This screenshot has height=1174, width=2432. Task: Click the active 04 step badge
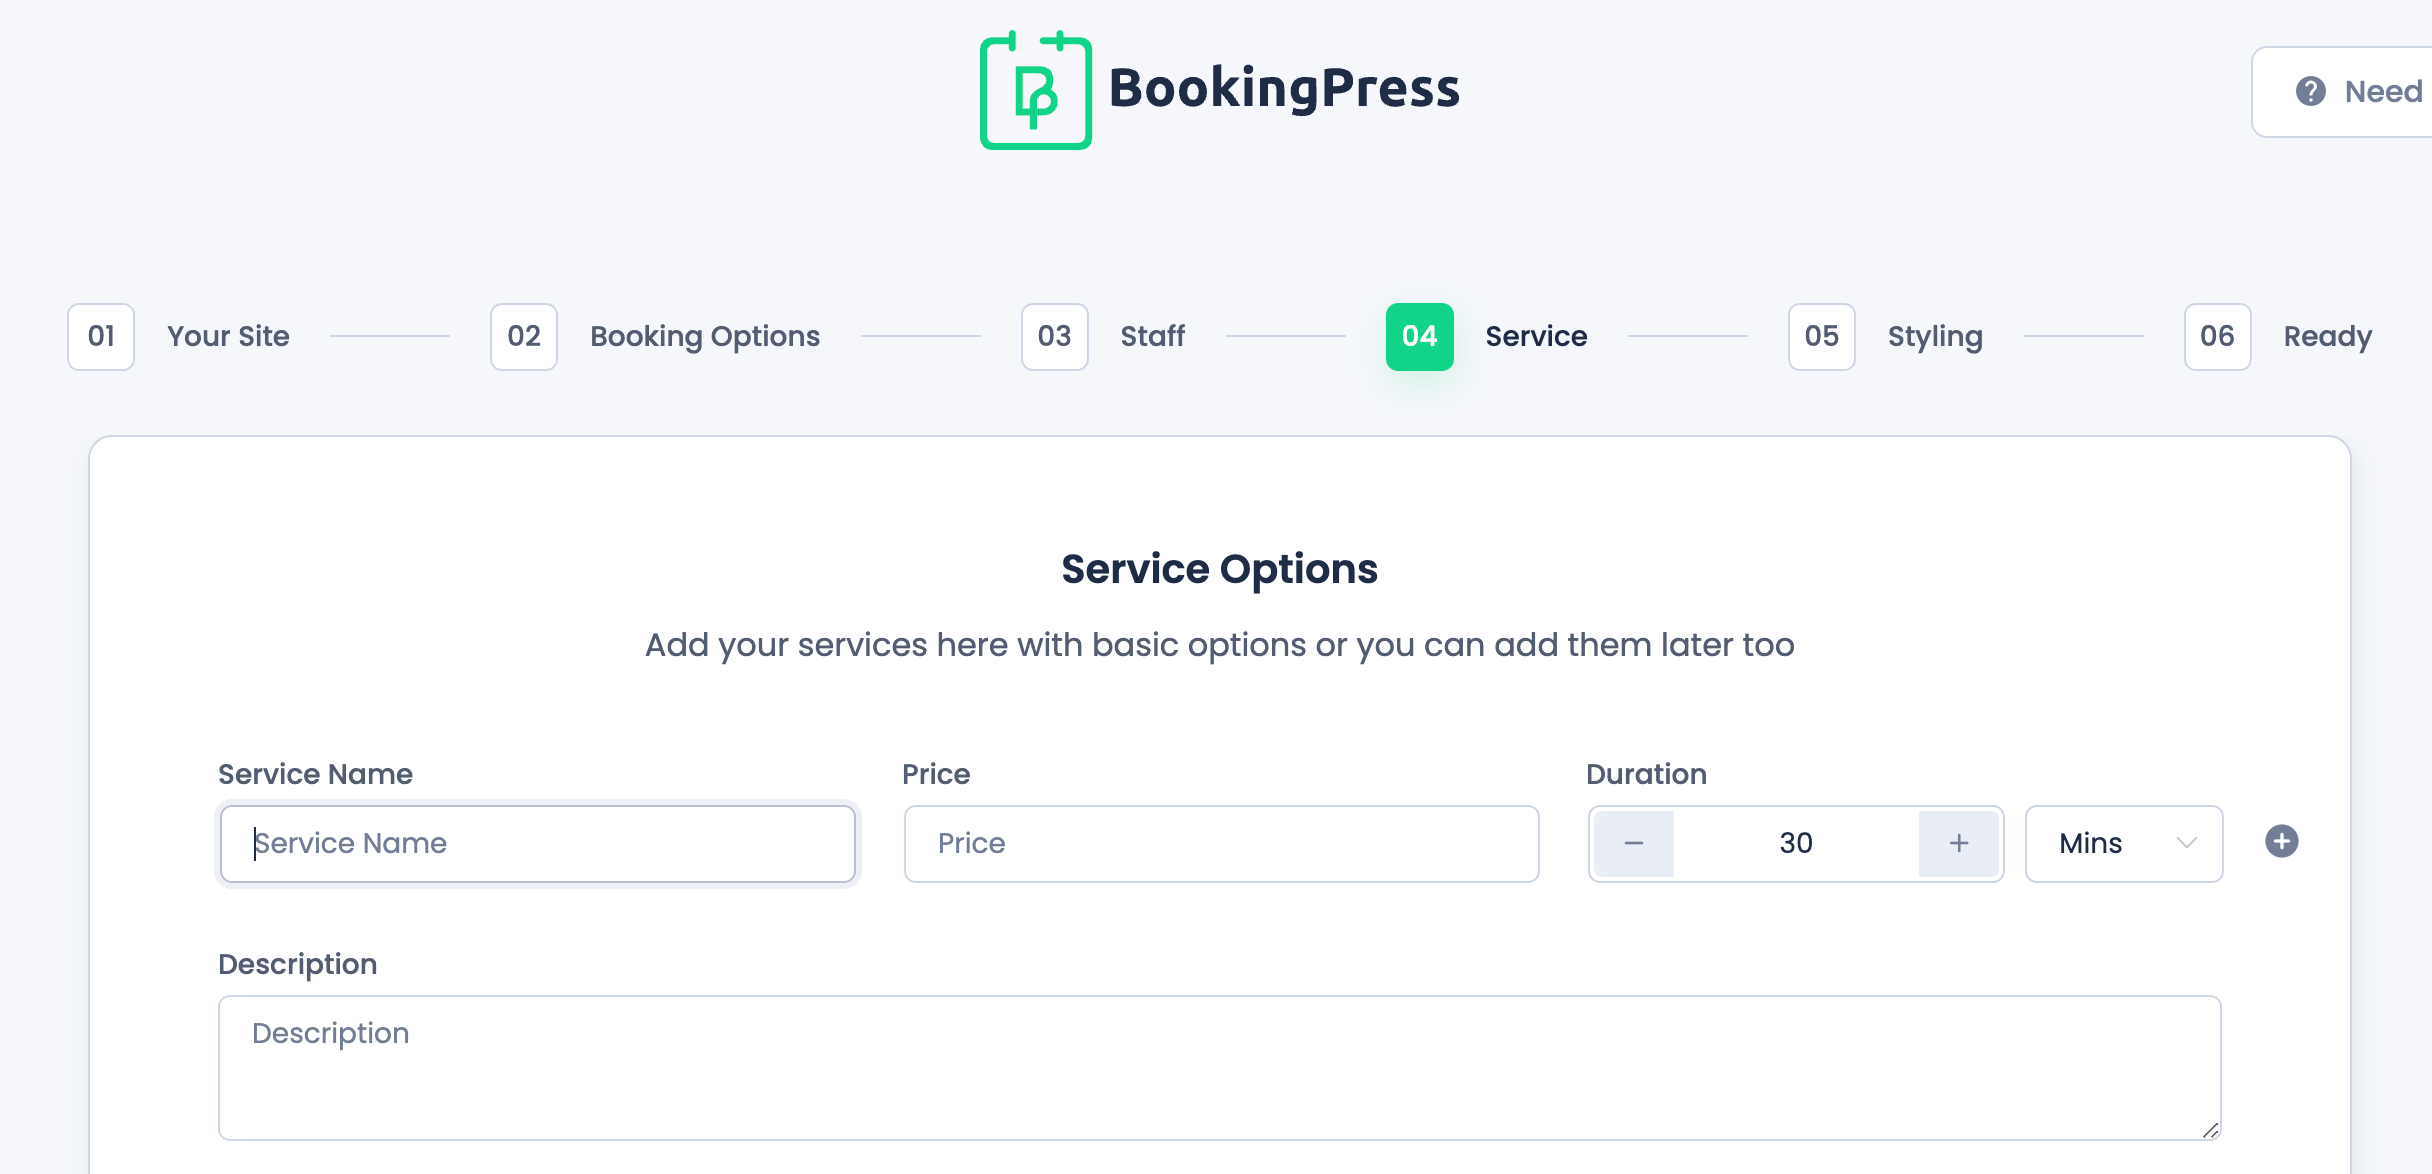pyautogui.click(x=1419, y=337)
